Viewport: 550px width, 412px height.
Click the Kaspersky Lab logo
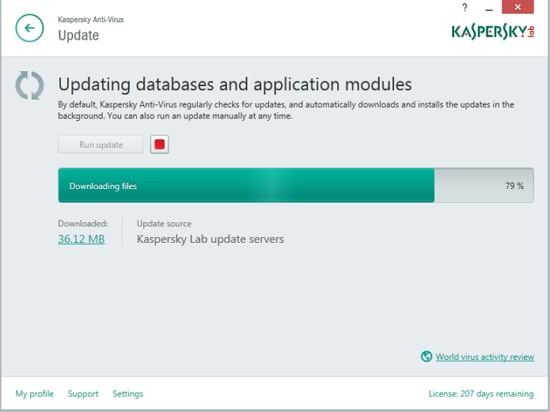pos(493,32)
